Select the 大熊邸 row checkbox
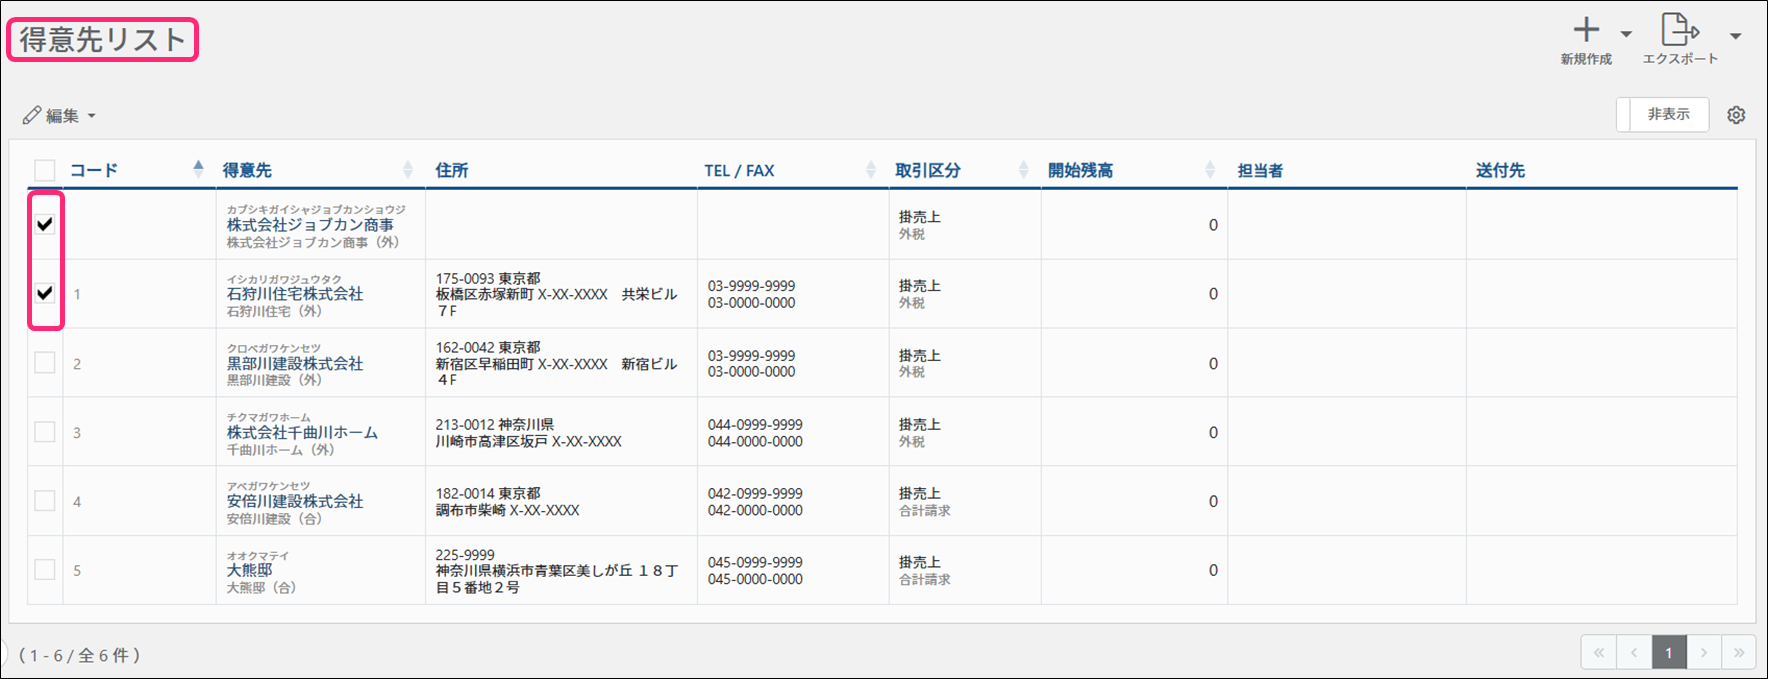This screenshot has height=679, width=1768. [45, 570]
